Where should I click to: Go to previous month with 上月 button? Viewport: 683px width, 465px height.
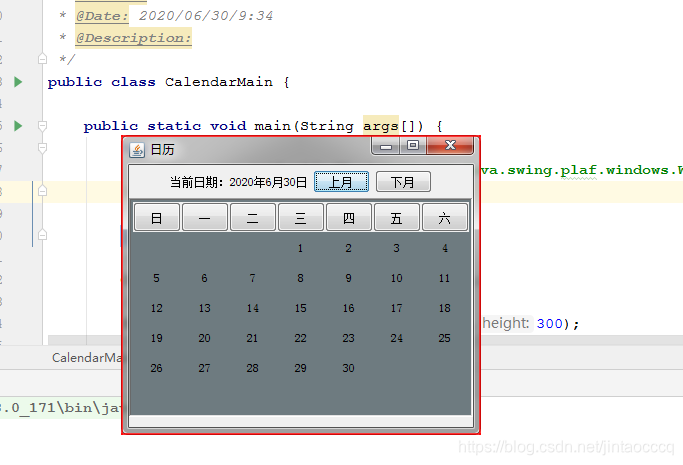coord(342,182)
